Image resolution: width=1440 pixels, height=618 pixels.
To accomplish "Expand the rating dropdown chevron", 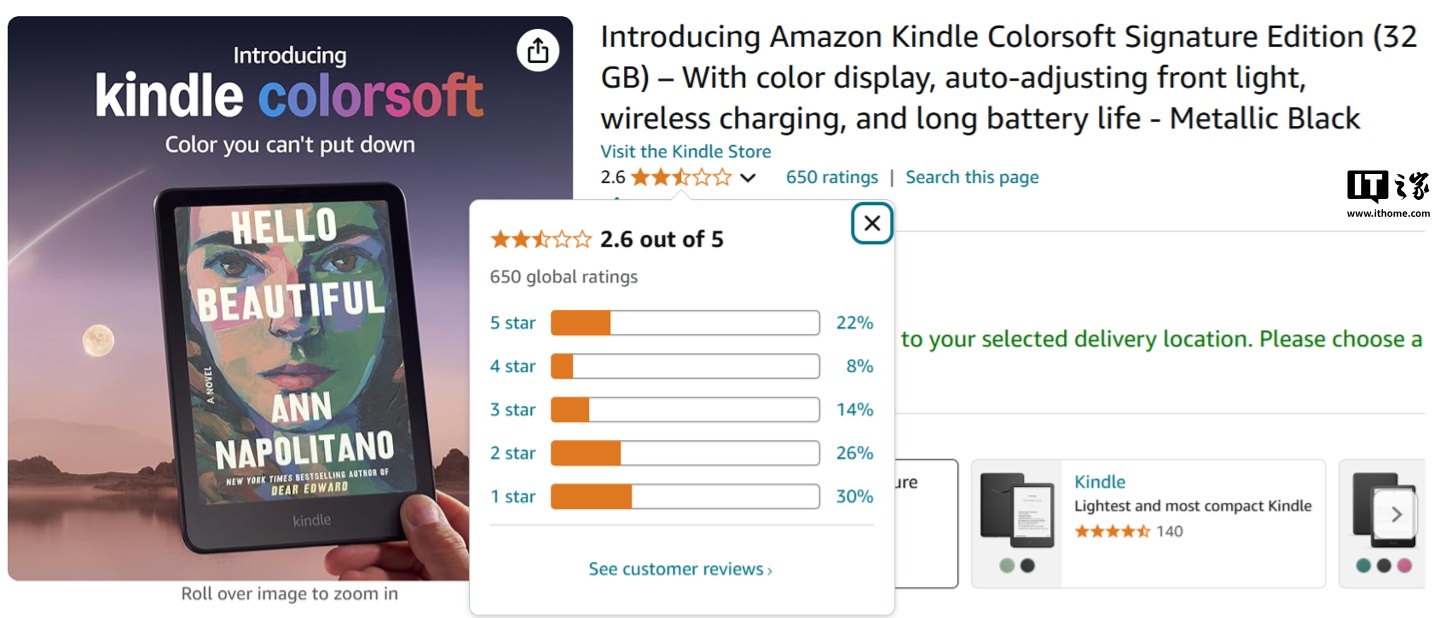I will point(748,178).
